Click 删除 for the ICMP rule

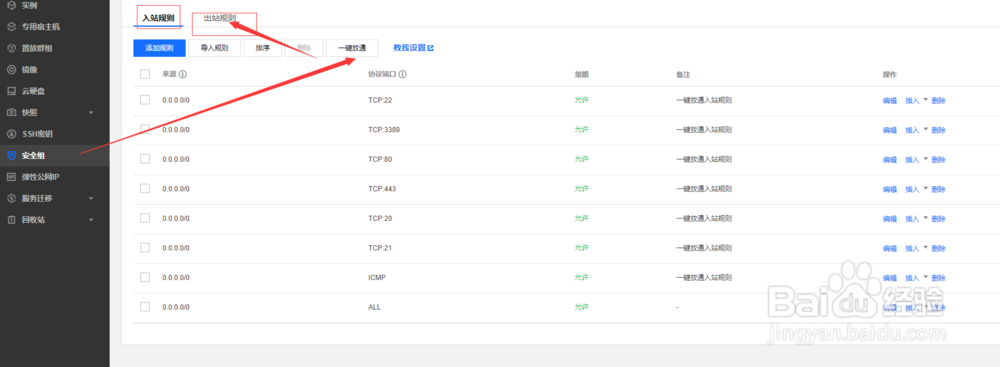(x=938, y=278)
